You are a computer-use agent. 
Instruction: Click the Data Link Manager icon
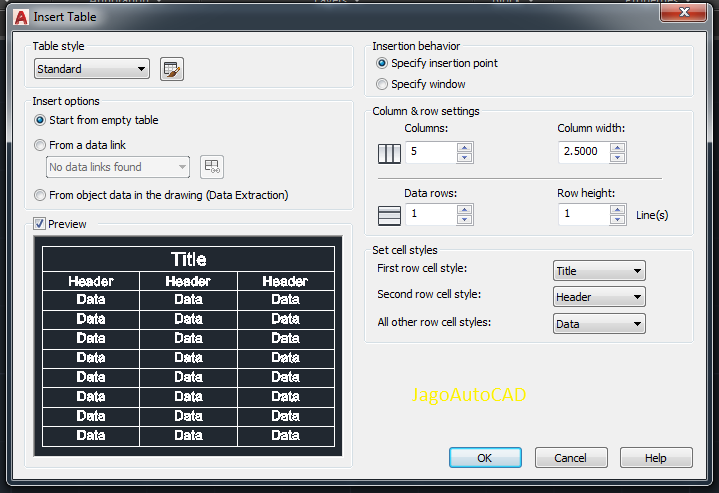212,166
